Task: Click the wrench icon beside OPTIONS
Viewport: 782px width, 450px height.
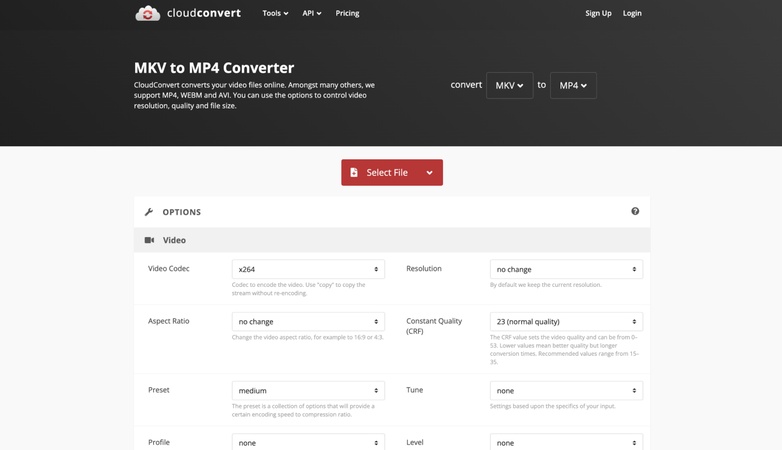Action: pos(149,212)
